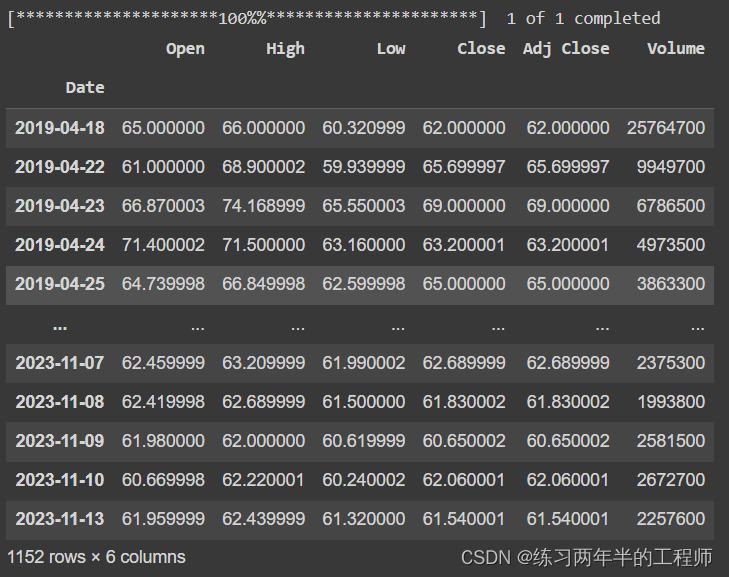Click High value 63.209999
This screenshot has width=729, height=577.
[x=264, y=363]
